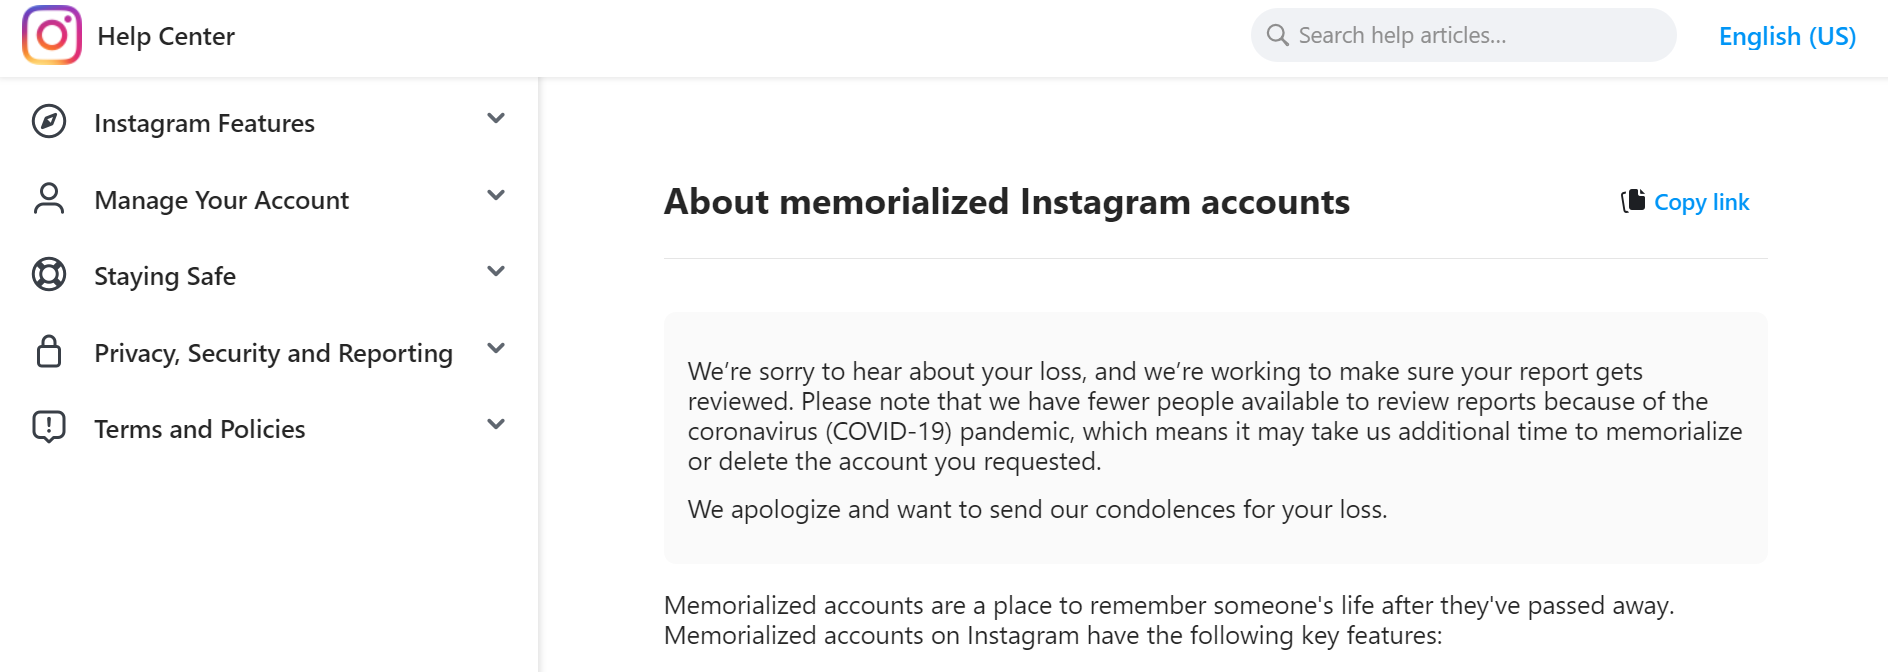The image size is (1888, 672).
Task: Click the exclamation bubble icon beside Terms
Action: (49, 427)
